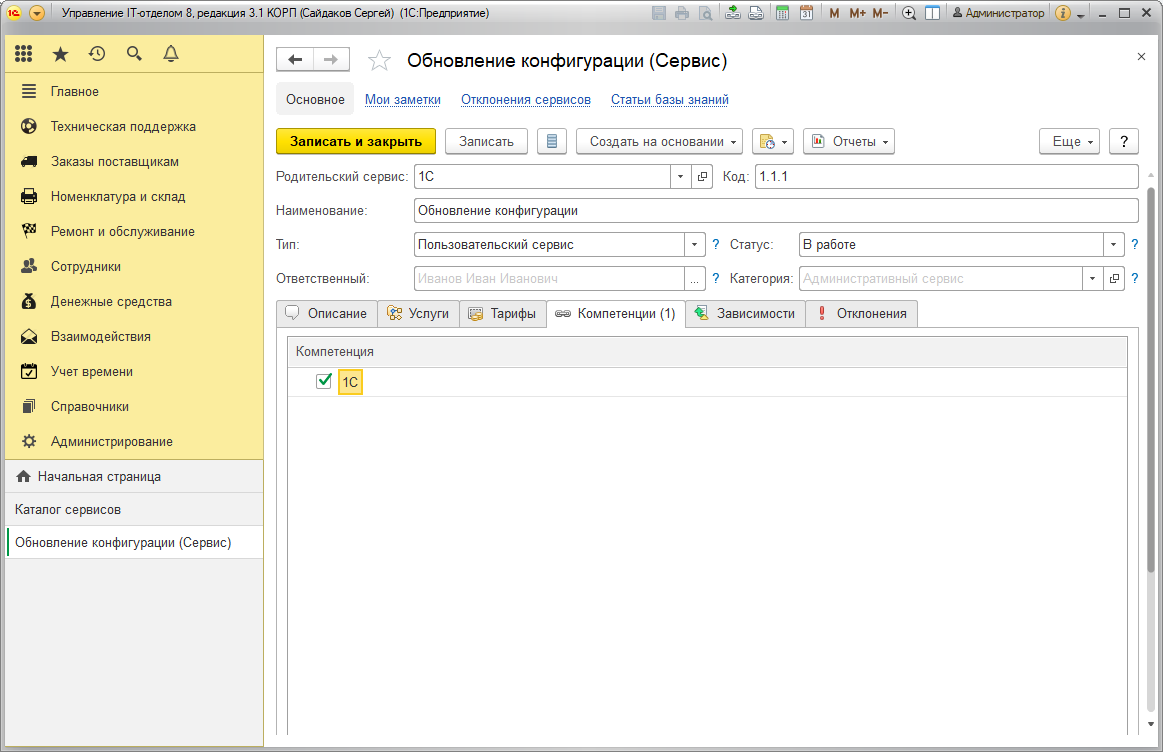
Task: Expand the Тип dropdown arrow
Action: (694, 244)
